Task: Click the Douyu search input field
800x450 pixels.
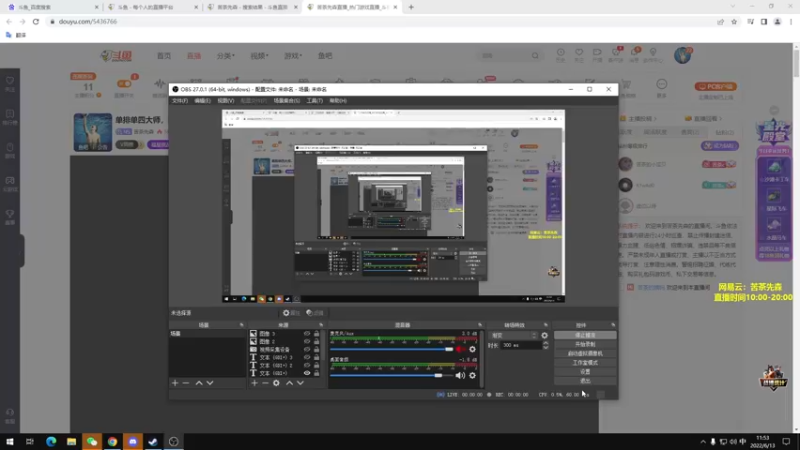Action: [504, 56]
